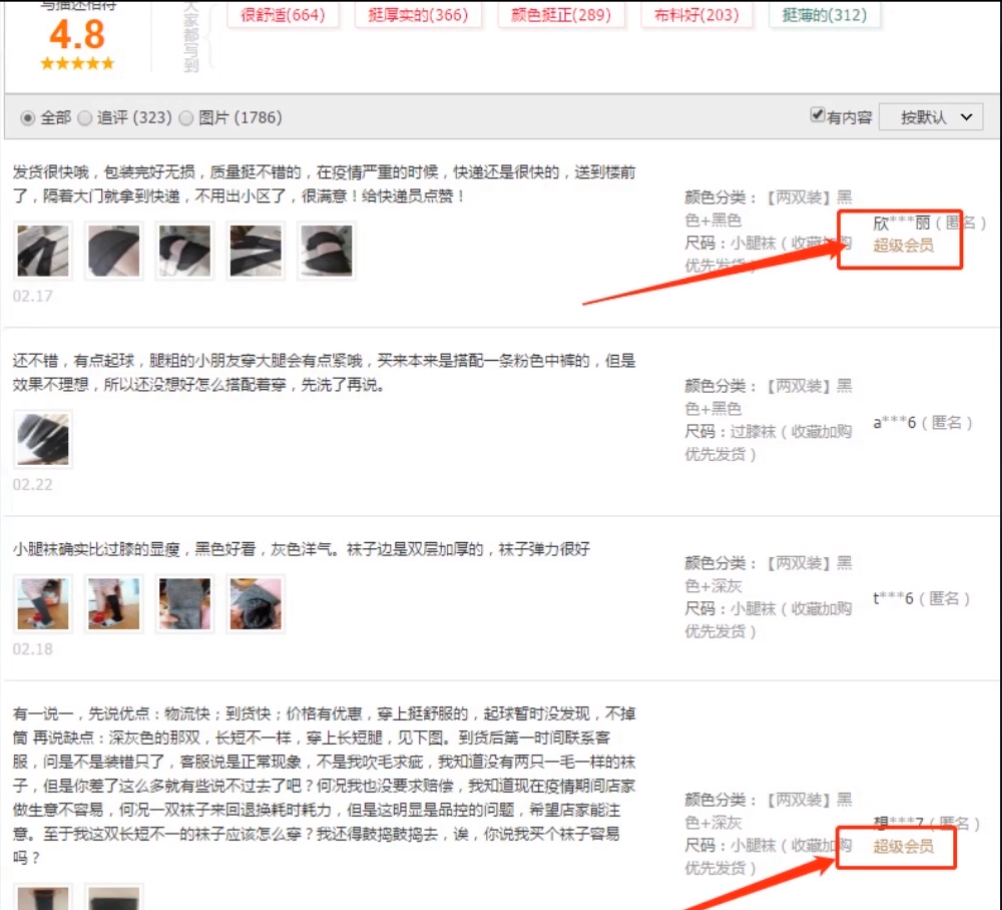Open the 按默认 sort dropdown
This screenshot has height=910, width=1002.
click(930, 117)
